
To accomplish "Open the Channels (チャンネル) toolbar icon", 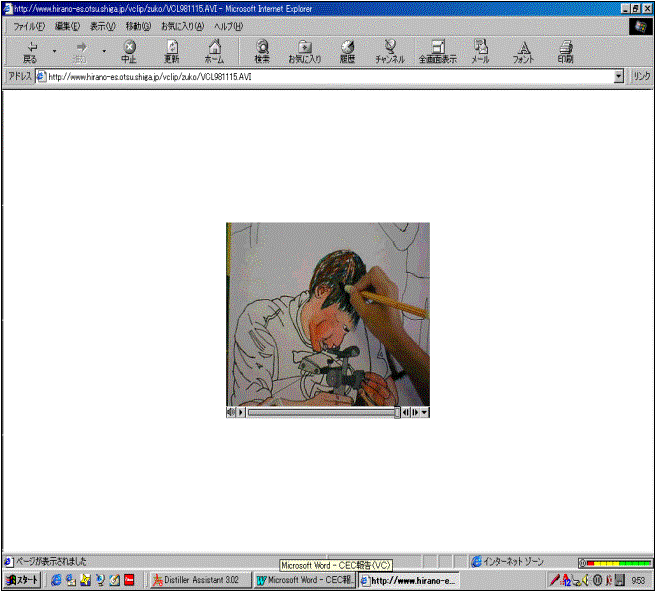I will (x=390, y=52).
